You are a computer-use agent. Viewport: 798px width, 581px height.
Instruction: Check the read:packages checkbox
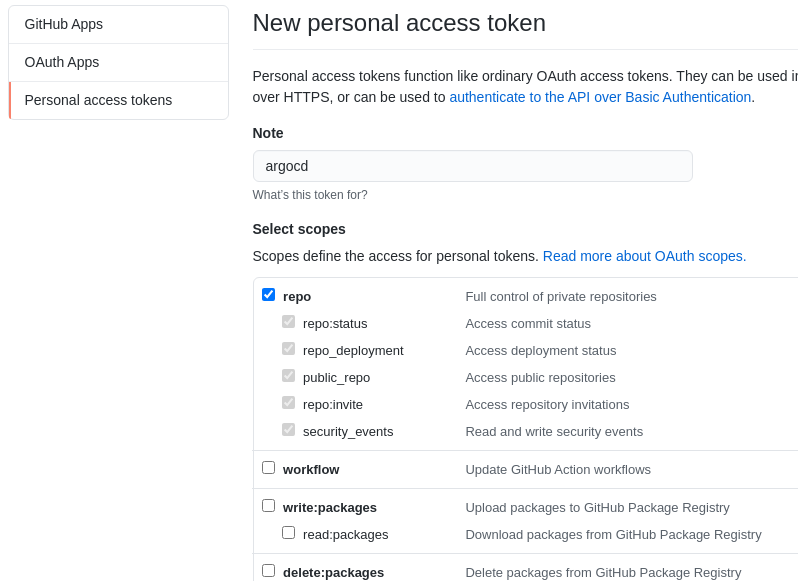pos(289,533)
